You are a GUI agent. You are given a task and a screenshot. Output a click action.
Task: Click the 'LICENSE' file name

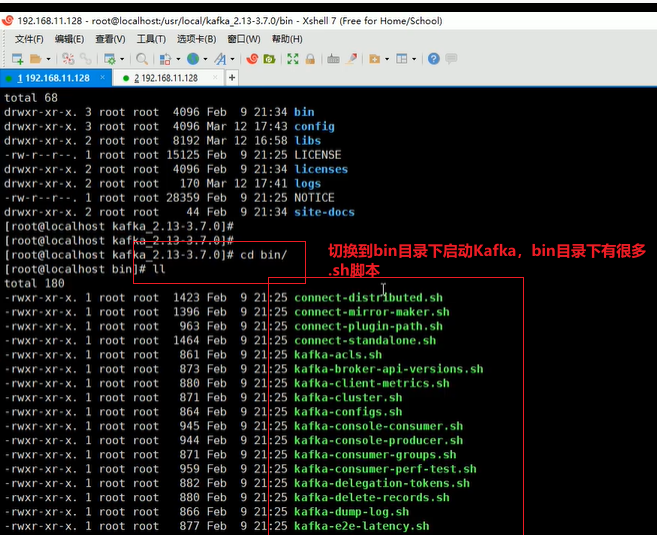coord(318,155)
